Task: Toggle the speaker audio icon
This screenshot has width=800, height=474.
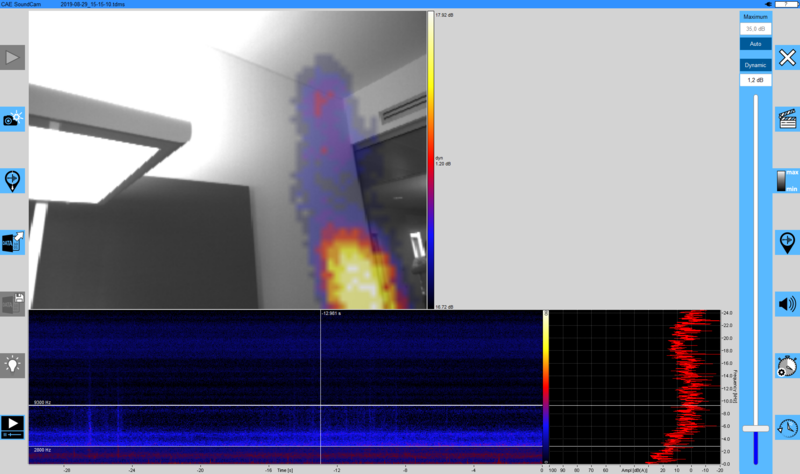Action: 787,304
